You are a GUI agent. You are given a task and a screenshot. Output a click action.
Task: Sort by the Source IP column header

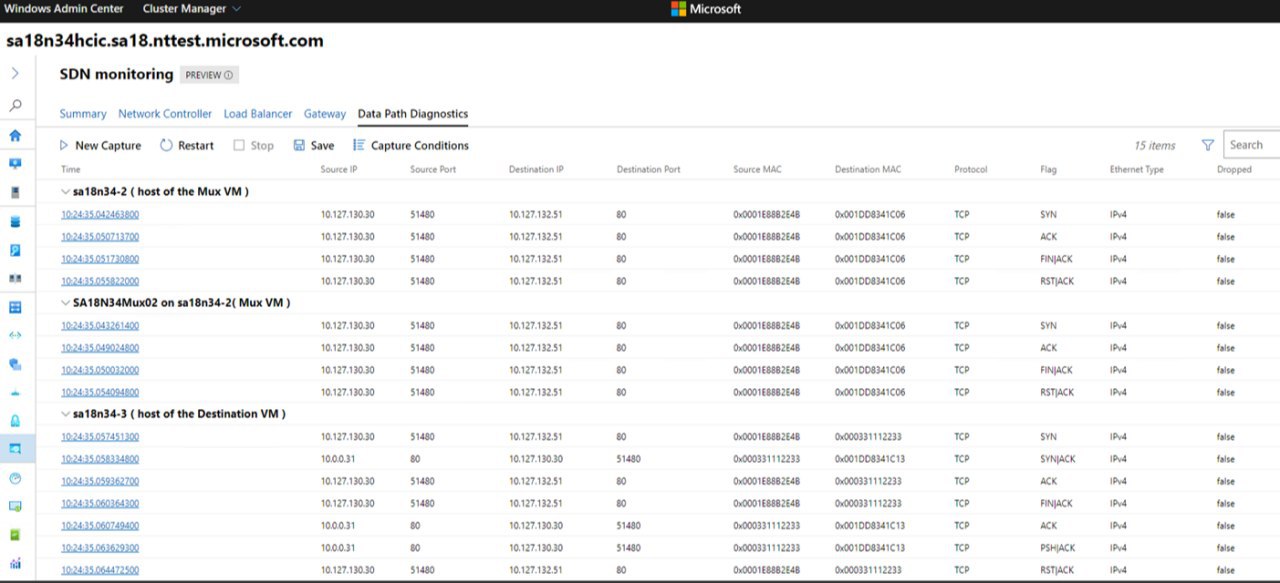(339, 170)
